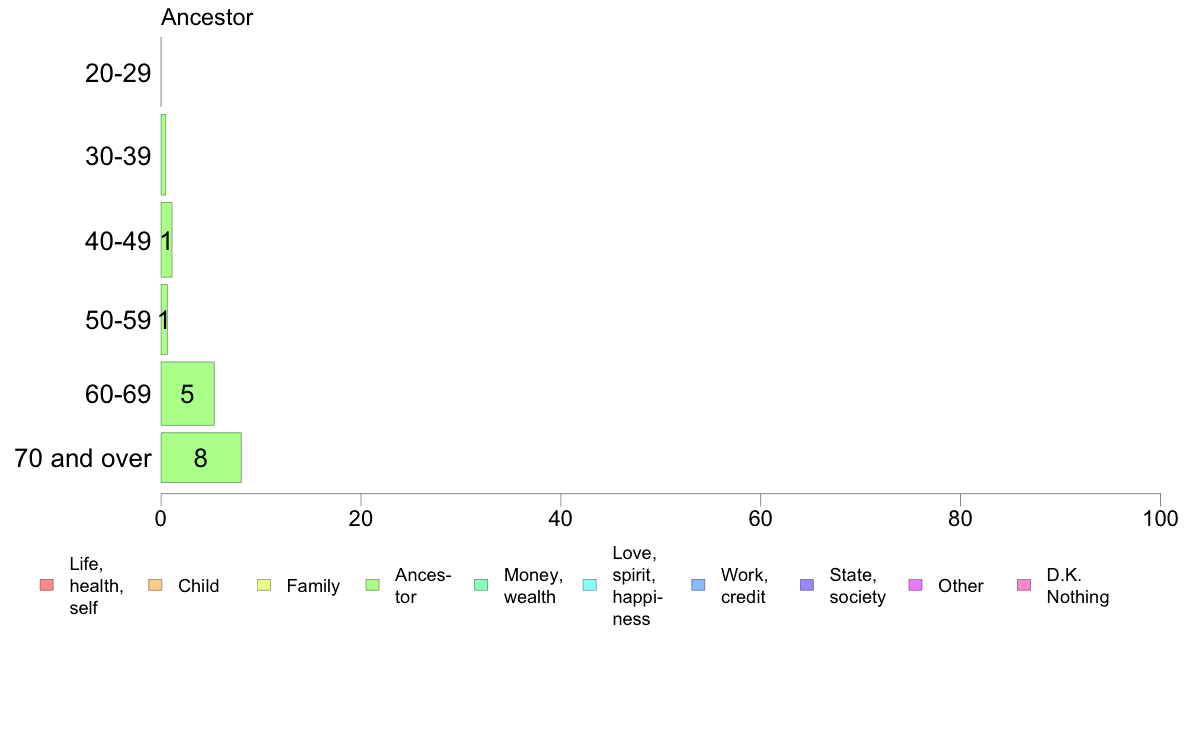1188x736 pixels.
Task: Select the 20-29 axis label
Action: 118,74
